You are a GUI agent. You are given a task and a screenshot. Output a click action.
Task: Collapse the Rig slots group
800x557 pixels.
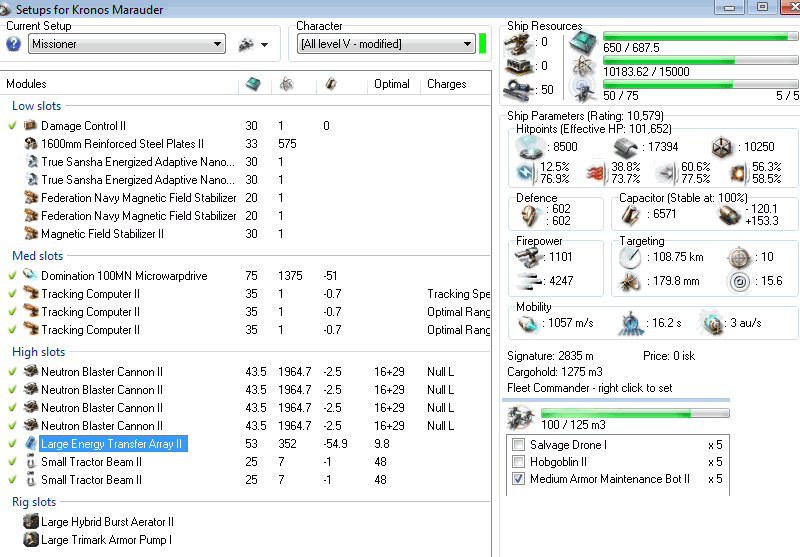34,502
